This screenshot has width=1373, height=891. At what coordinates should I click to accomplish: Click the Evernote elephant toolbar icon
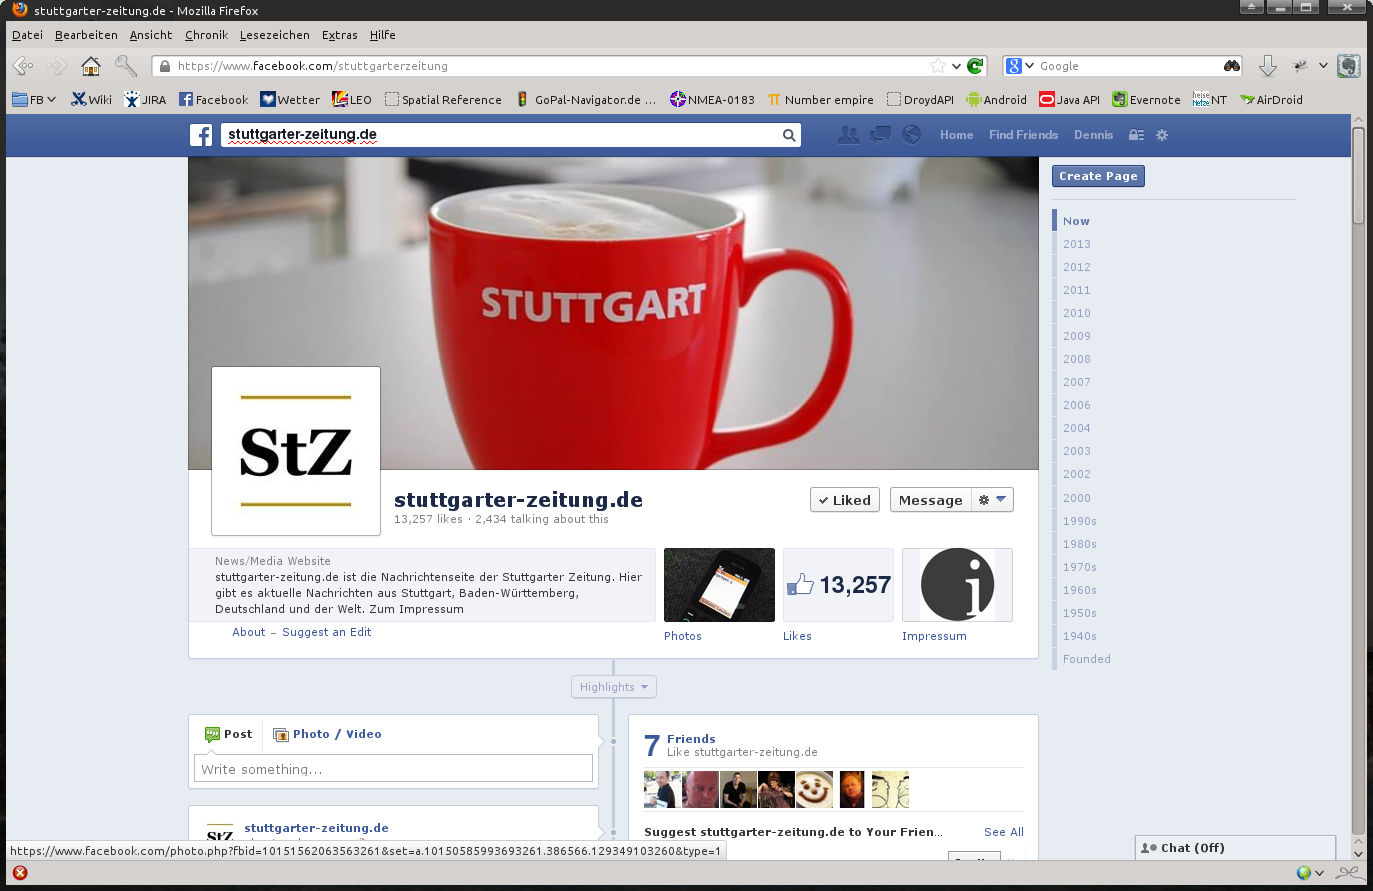tap(1349, 66)
